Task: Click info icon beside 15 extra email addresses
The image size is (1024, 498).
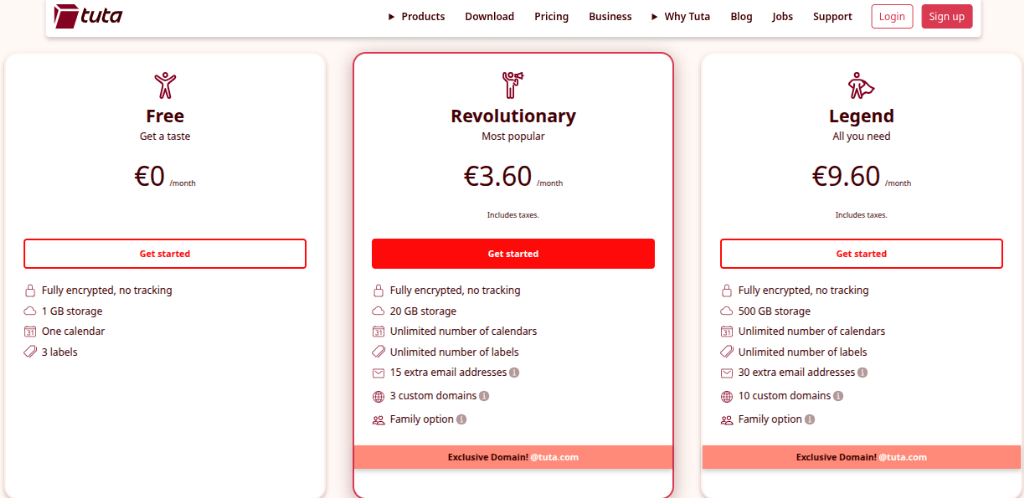Action: [514, 373]
